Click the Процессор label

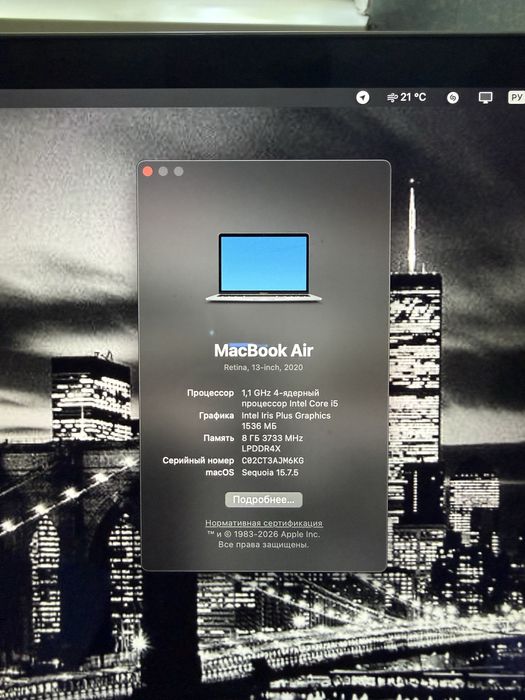point(210,393)
